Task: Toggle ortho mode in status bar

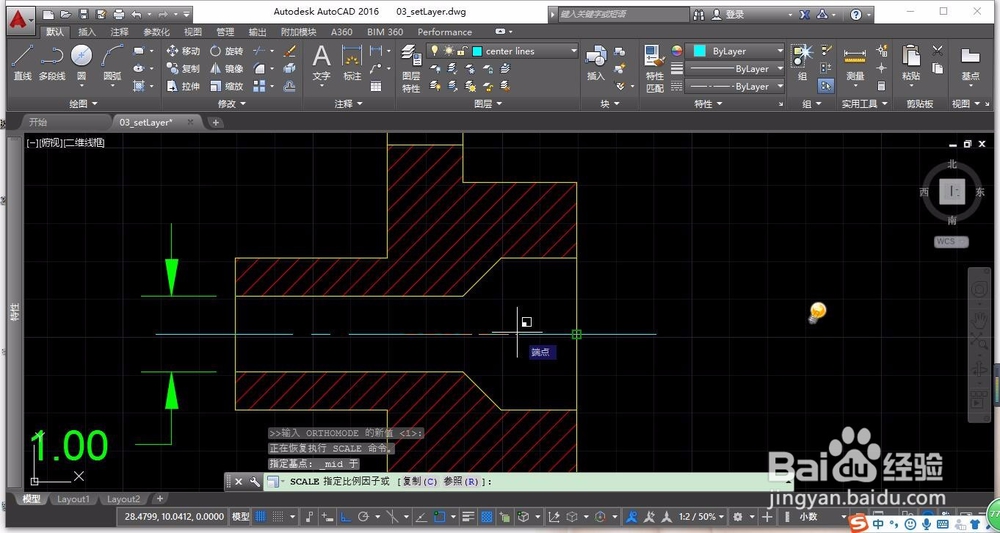Action: [345, 516]
